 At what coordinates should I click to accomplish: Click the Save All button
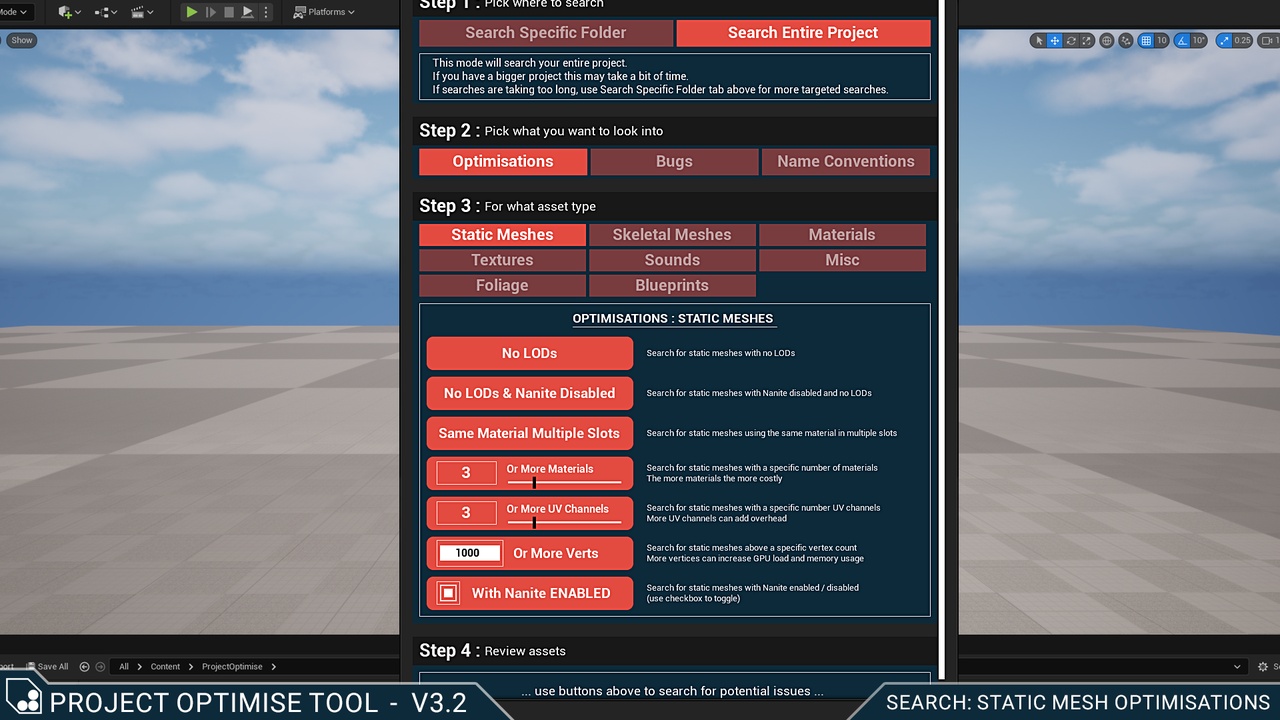48,667
